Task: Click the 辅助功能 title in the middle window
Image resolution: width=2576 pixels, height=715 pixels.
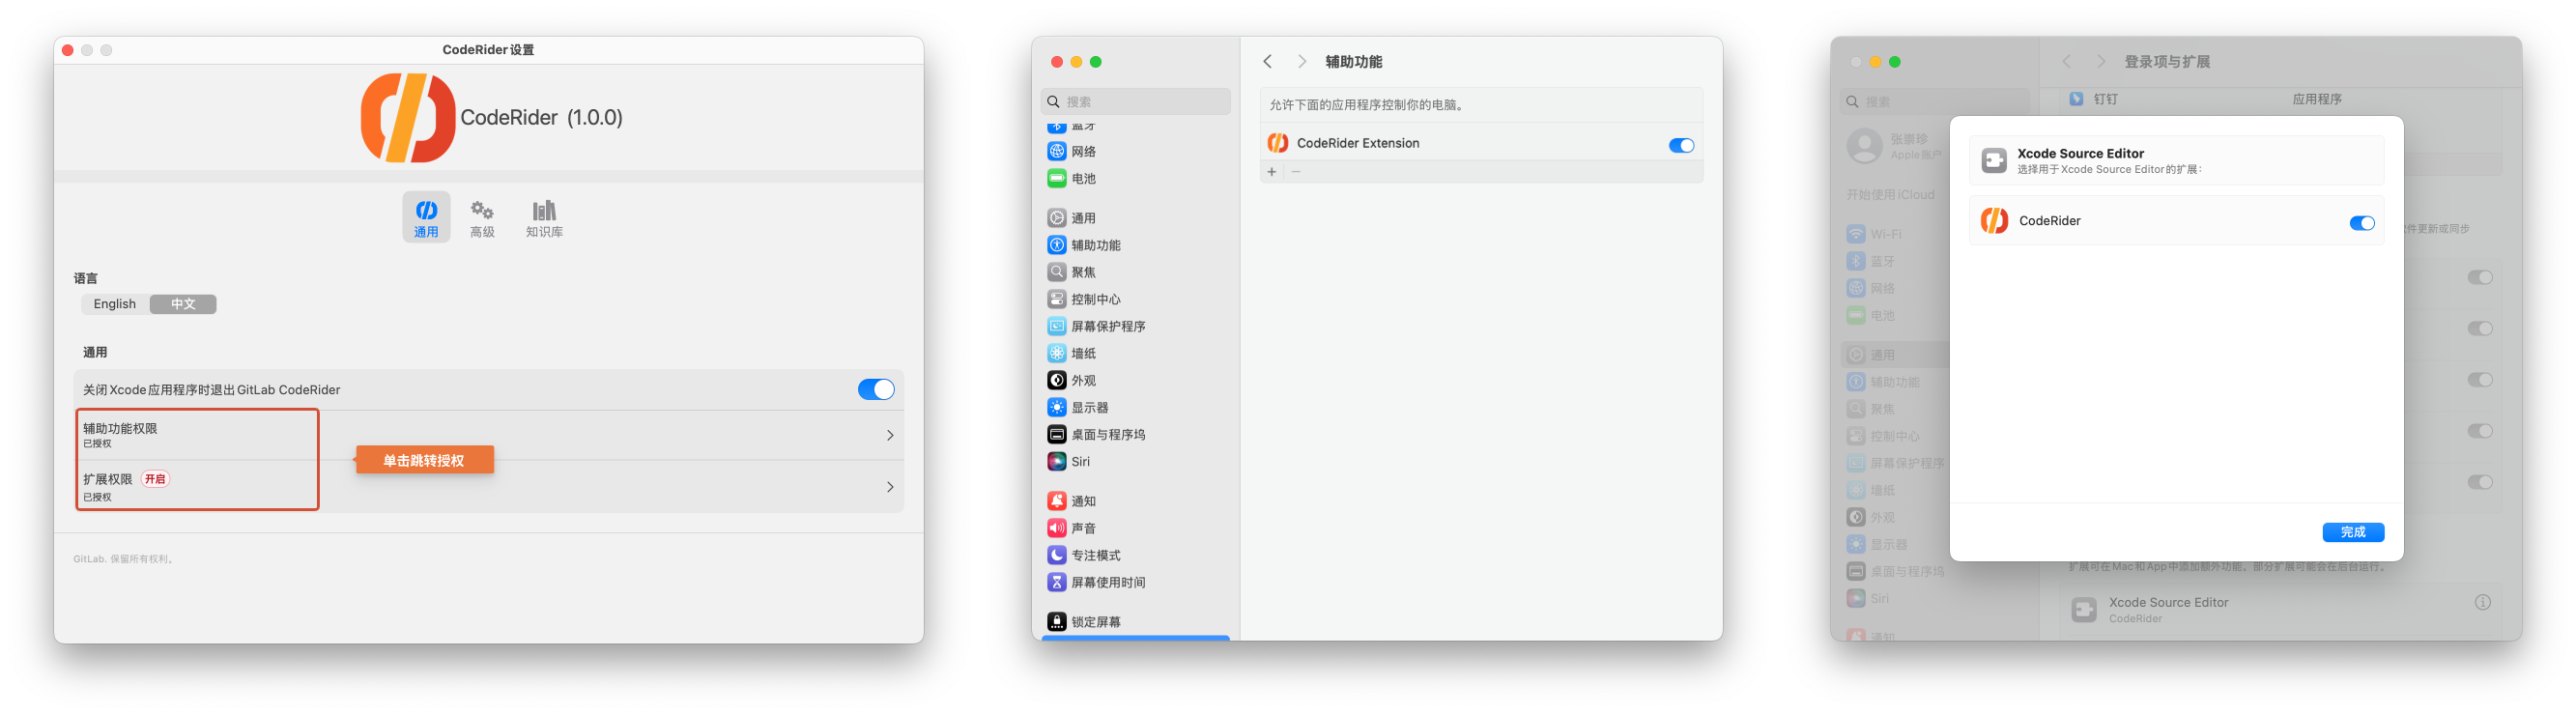Action: pyautogui.click(x=1353, y=62)
